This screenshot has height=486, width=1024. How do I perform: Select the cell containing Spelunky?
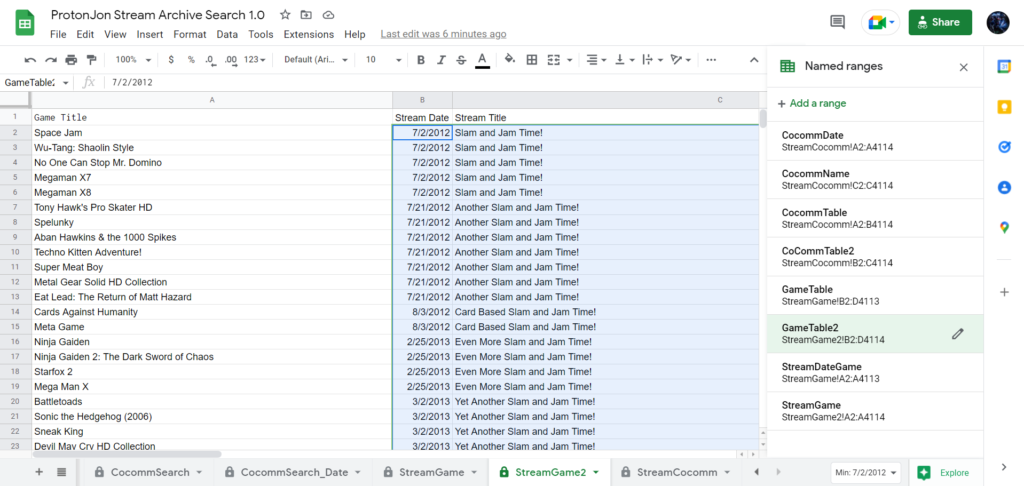coord(212,222)
